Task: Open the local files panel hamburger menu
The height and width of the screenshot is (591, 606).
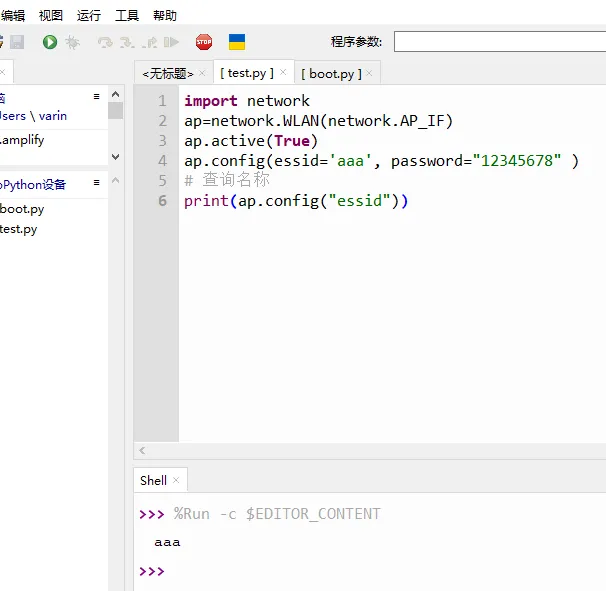Action: [x=97, y=96]
